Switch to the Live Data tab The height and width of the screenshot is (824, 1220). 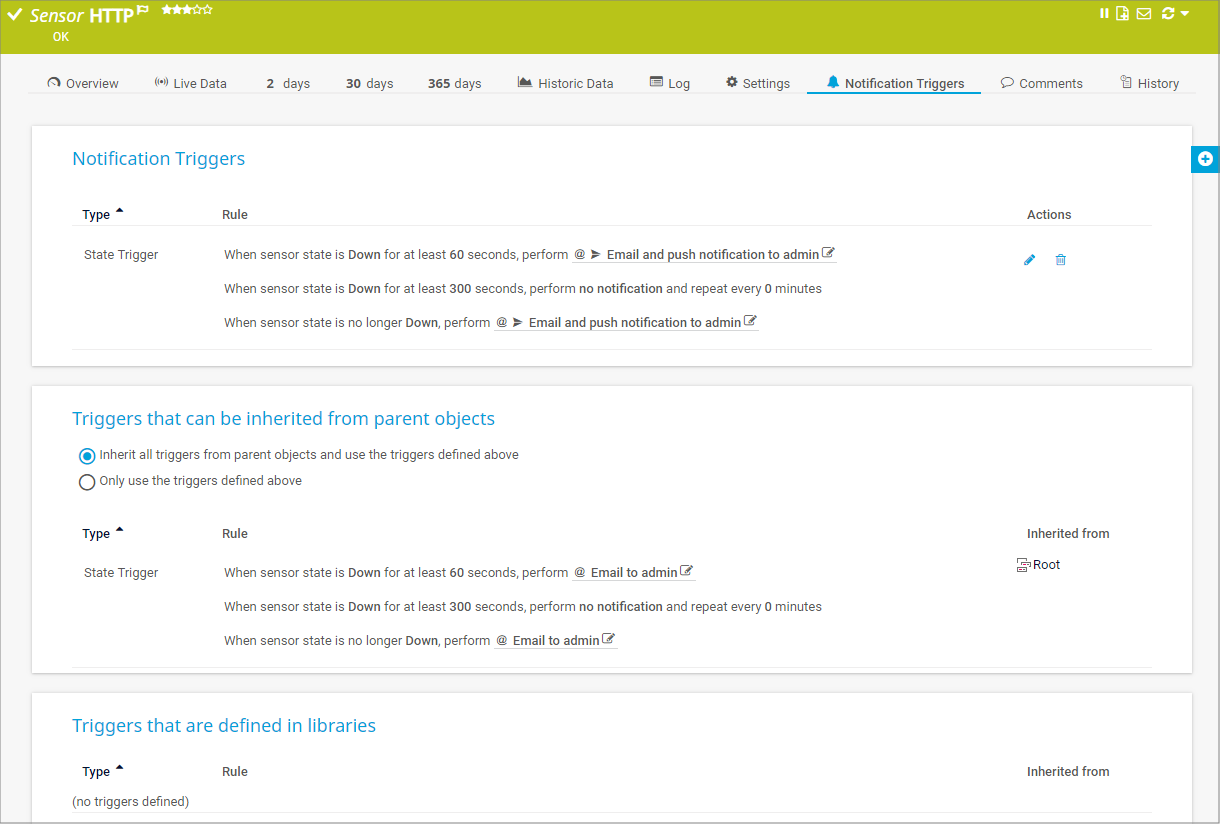tap(190, 84)
